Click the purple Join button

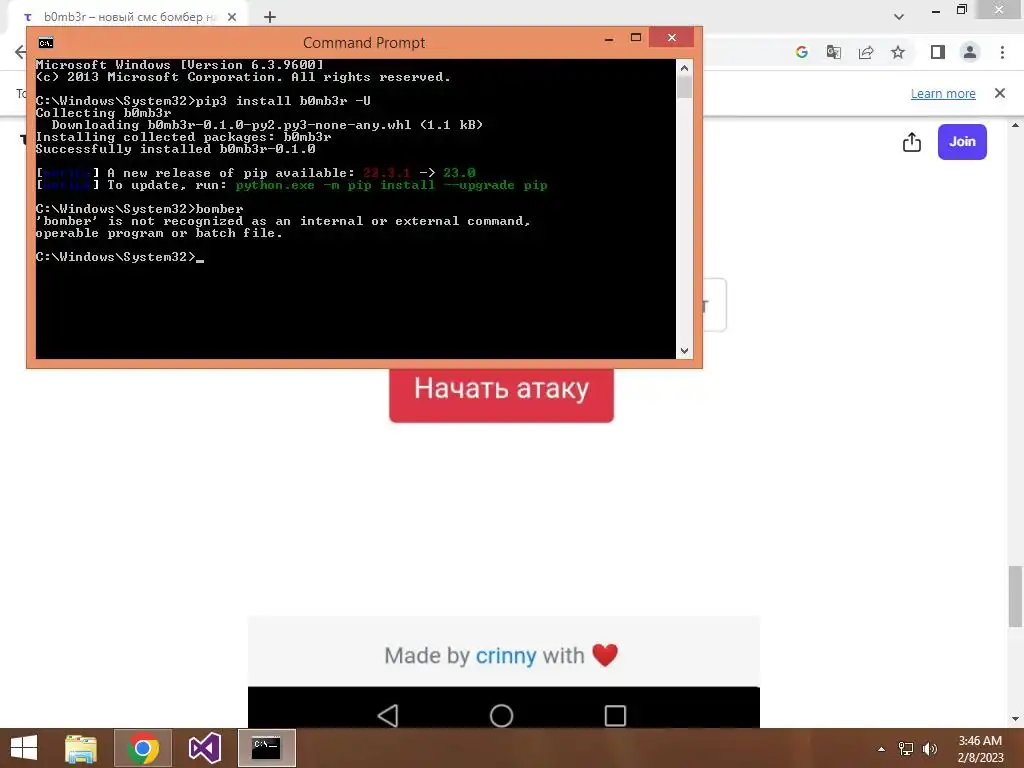962,142
